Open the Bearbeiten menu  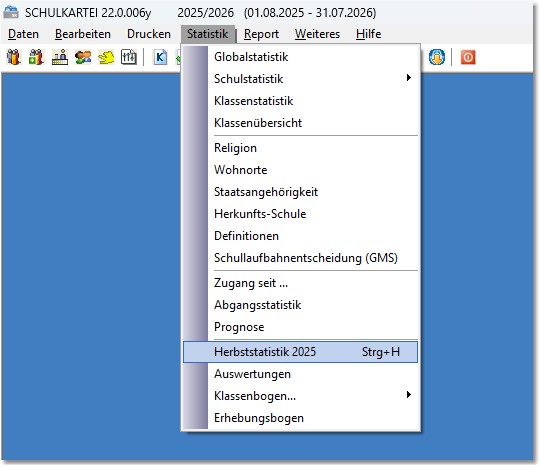tap(83, 34)
